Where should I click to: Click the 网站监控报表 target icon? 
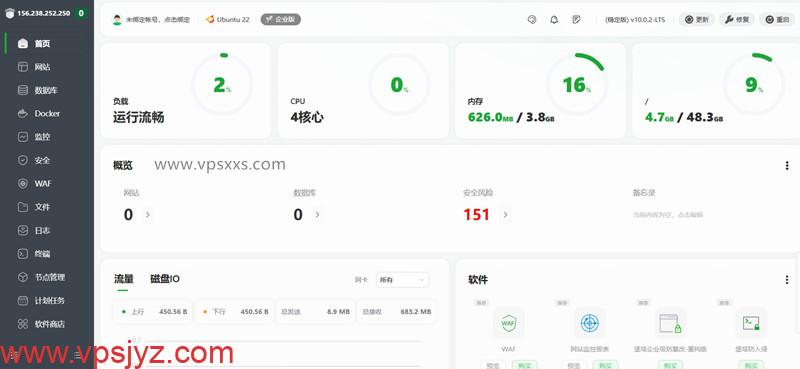pyautogui.click(x=589, y=323)
